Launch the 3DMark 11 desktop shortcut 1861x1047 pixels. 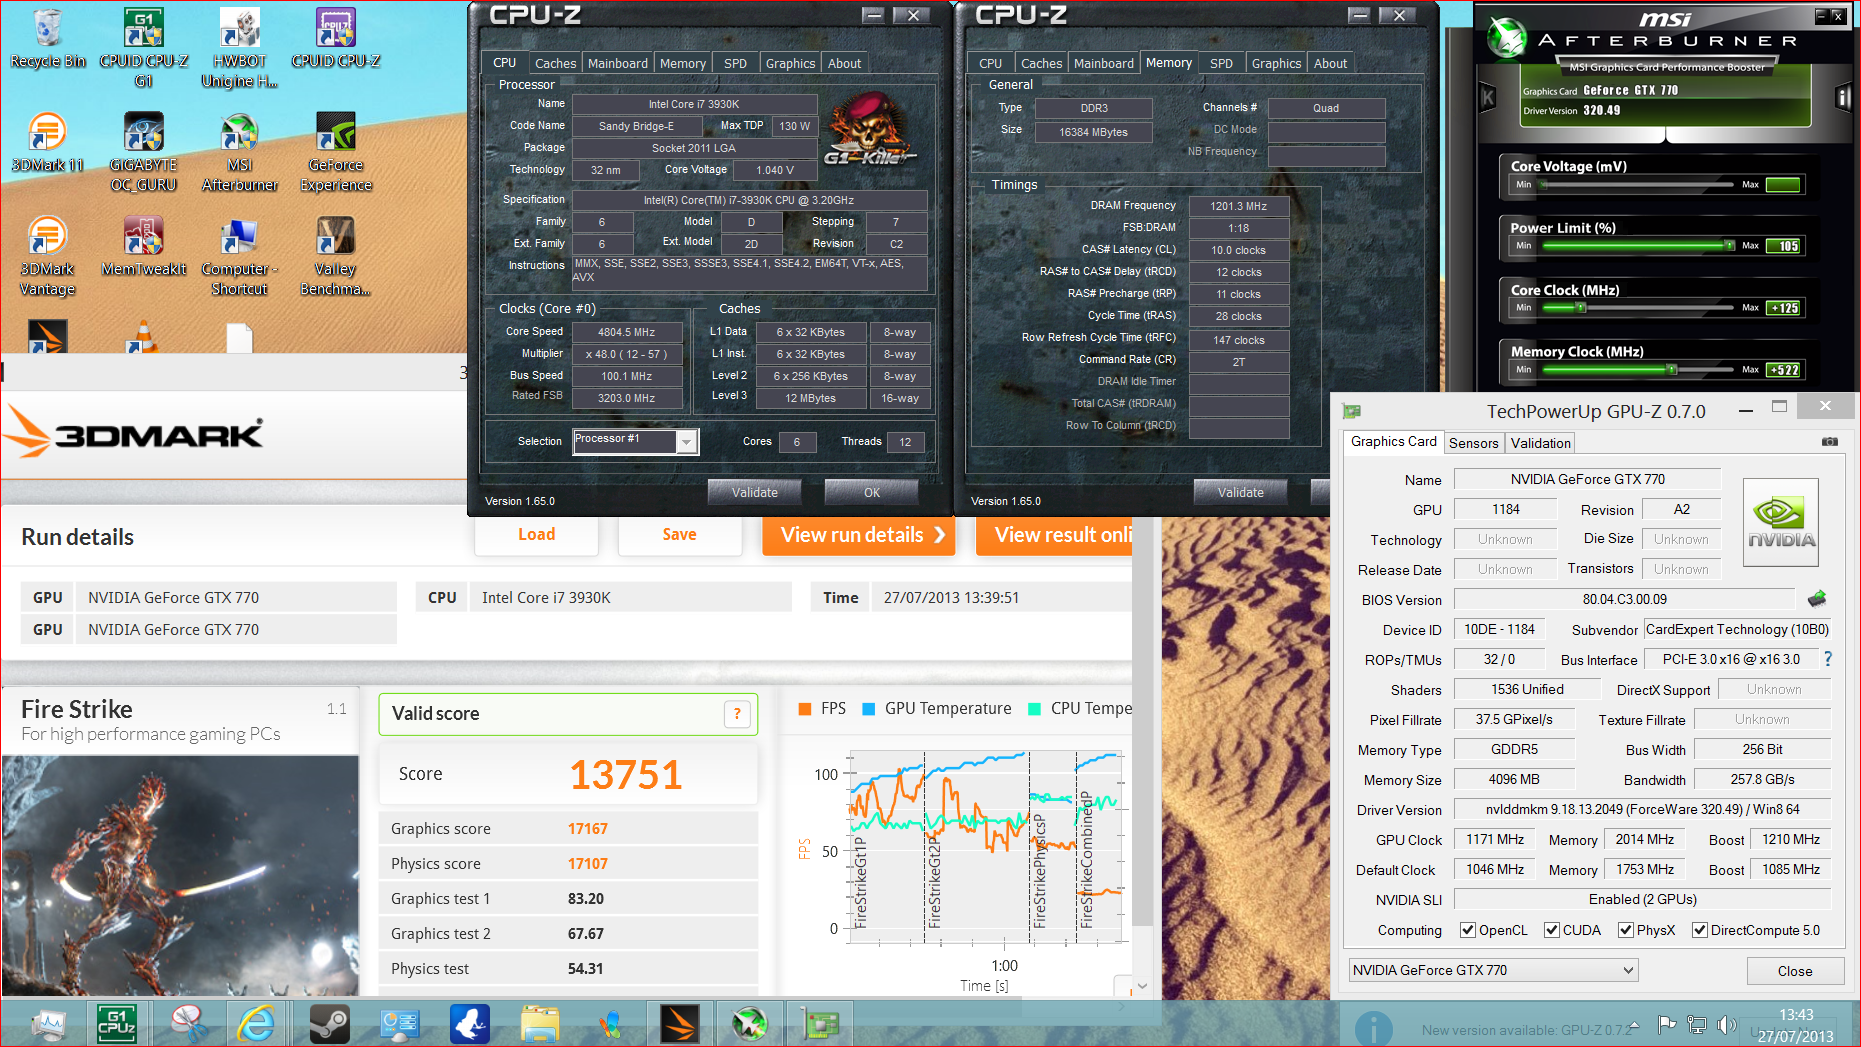tap(47, 143)
